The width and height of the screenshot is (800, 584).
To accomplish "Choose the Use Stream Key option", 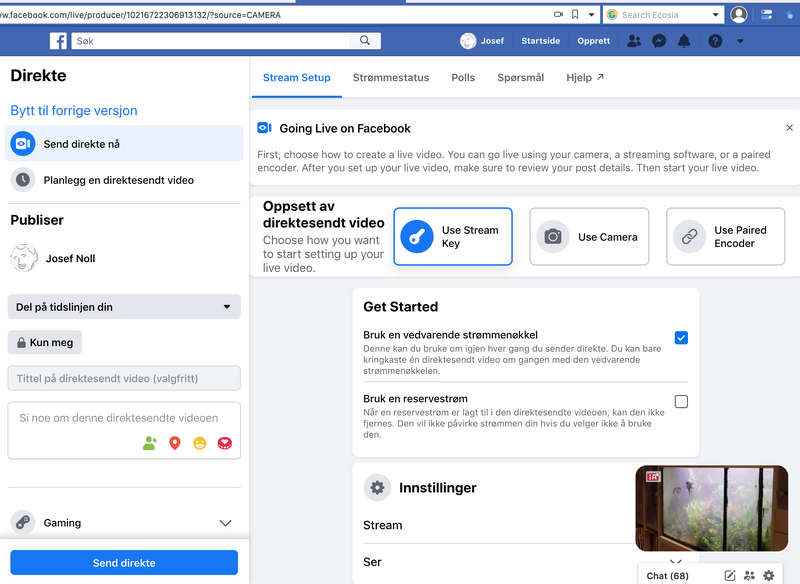I will pyautogui.click(x=453, y=237).
